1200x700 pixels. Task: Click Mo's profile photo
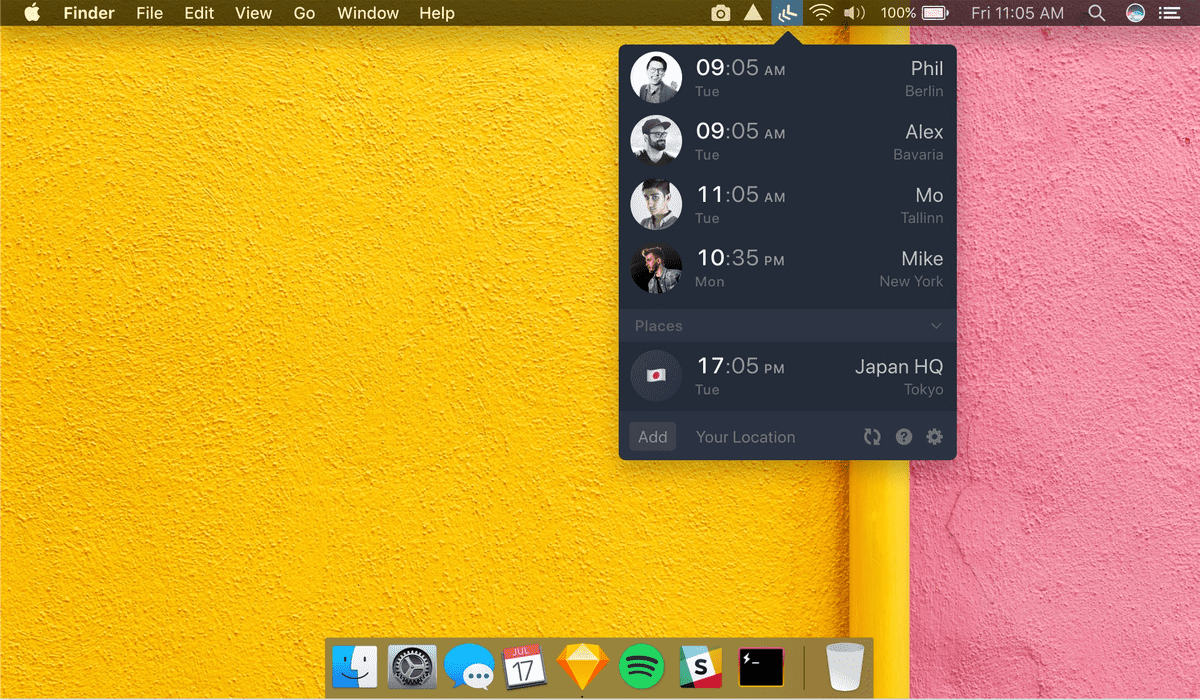coord(656,204)
